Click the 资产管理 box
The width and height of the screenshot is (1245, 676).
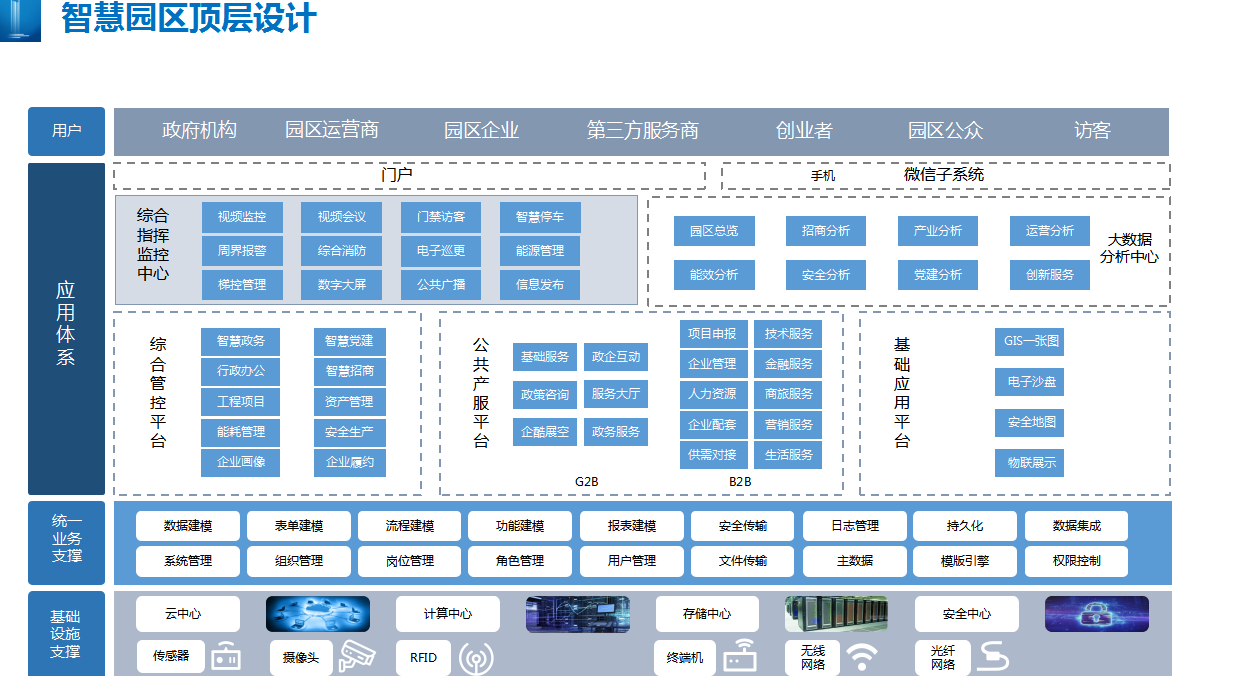(x=349, y=402)
